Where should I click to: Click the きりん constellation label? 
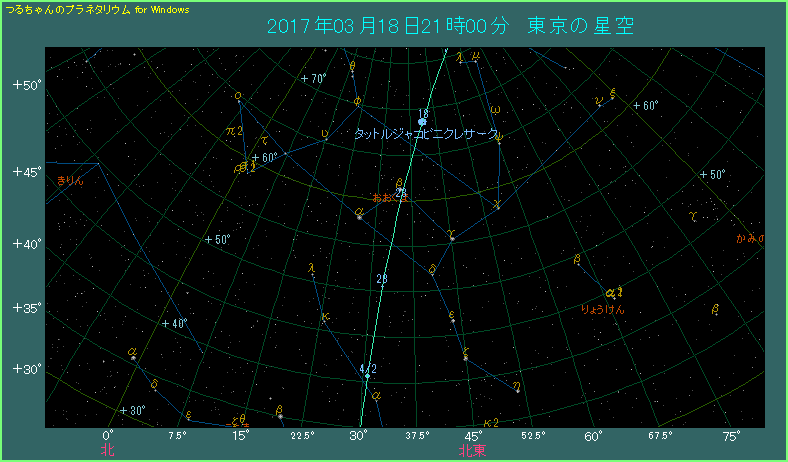[x=70, y=181]
